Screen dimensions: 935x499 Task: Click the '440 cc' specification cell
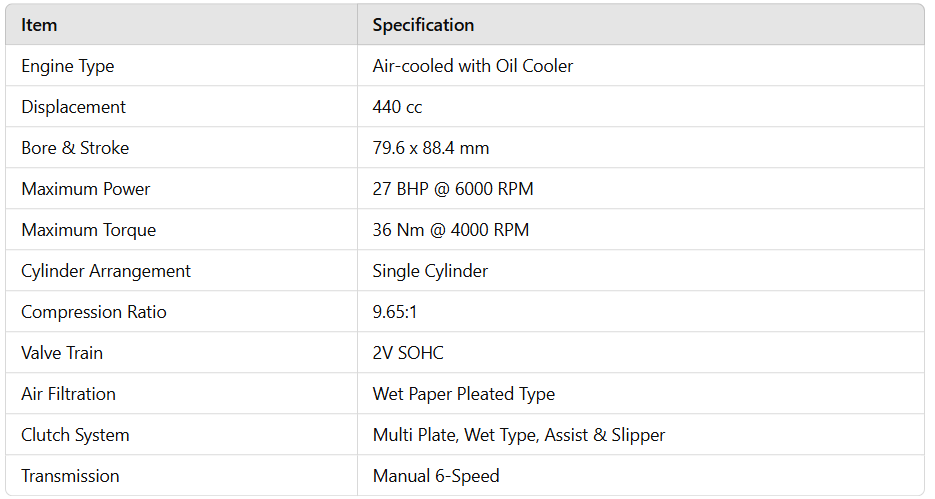click(x=397, y=107)
